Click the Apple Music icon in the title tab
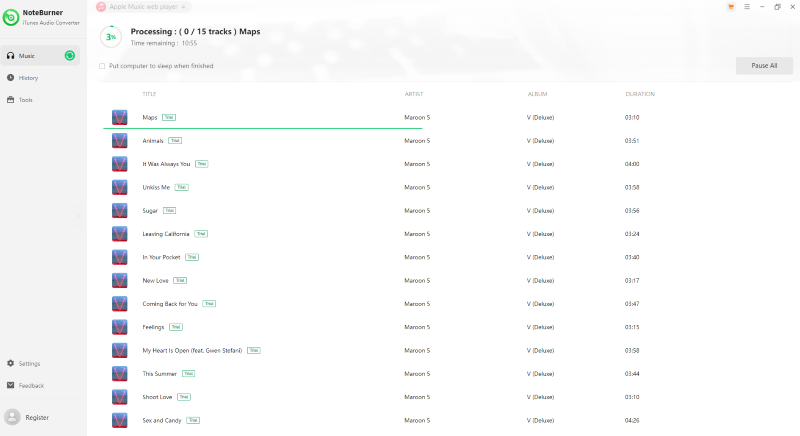The height and width of the screenshot is (436, 800). 101,7
